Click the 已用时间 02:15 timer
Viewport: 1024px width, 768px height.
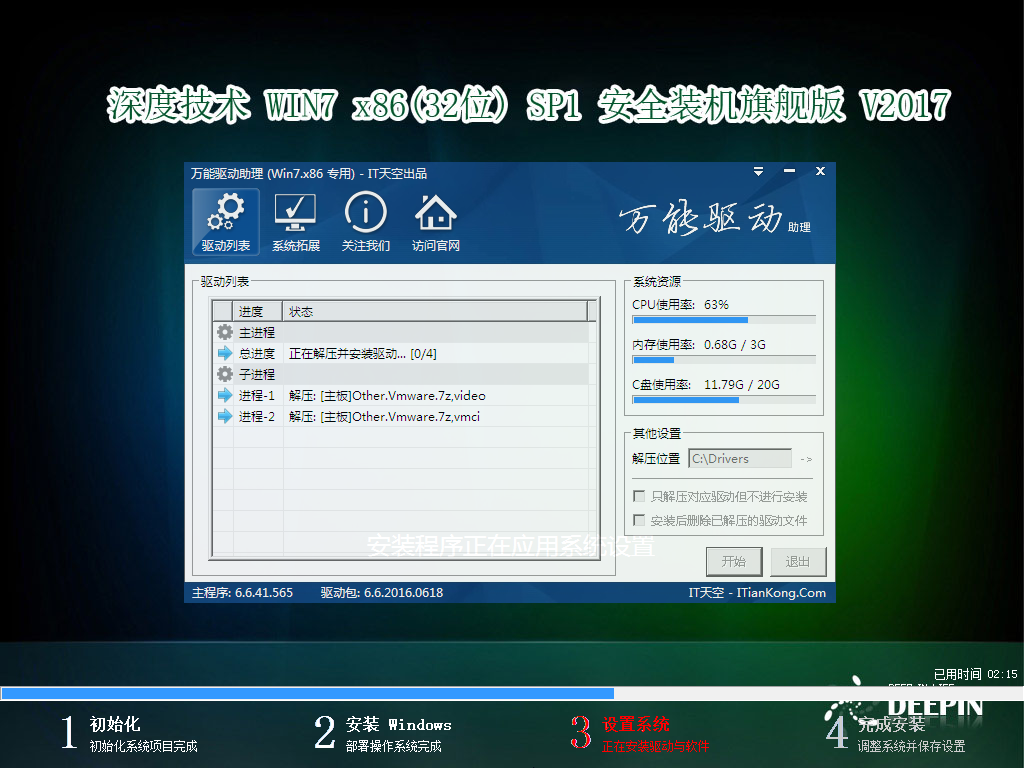[x=976, y=674]
